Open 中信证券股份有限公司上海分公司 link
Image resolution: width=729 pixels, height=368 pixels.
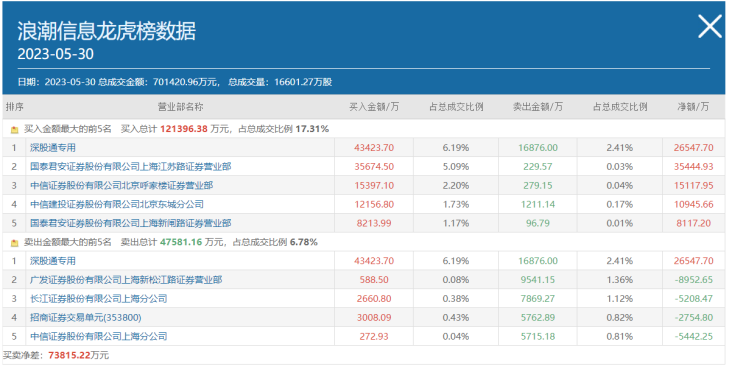click(99, 336)
